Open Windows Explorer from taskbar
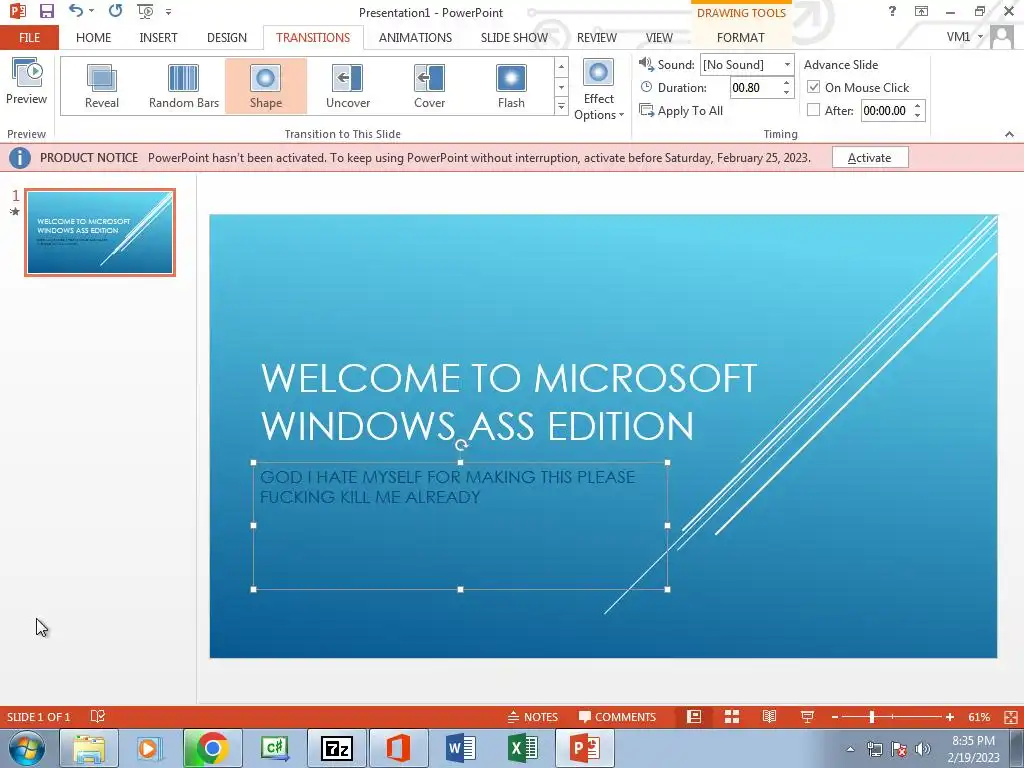The width and height of the screenshot is (1024, 768). pos(89,748)
